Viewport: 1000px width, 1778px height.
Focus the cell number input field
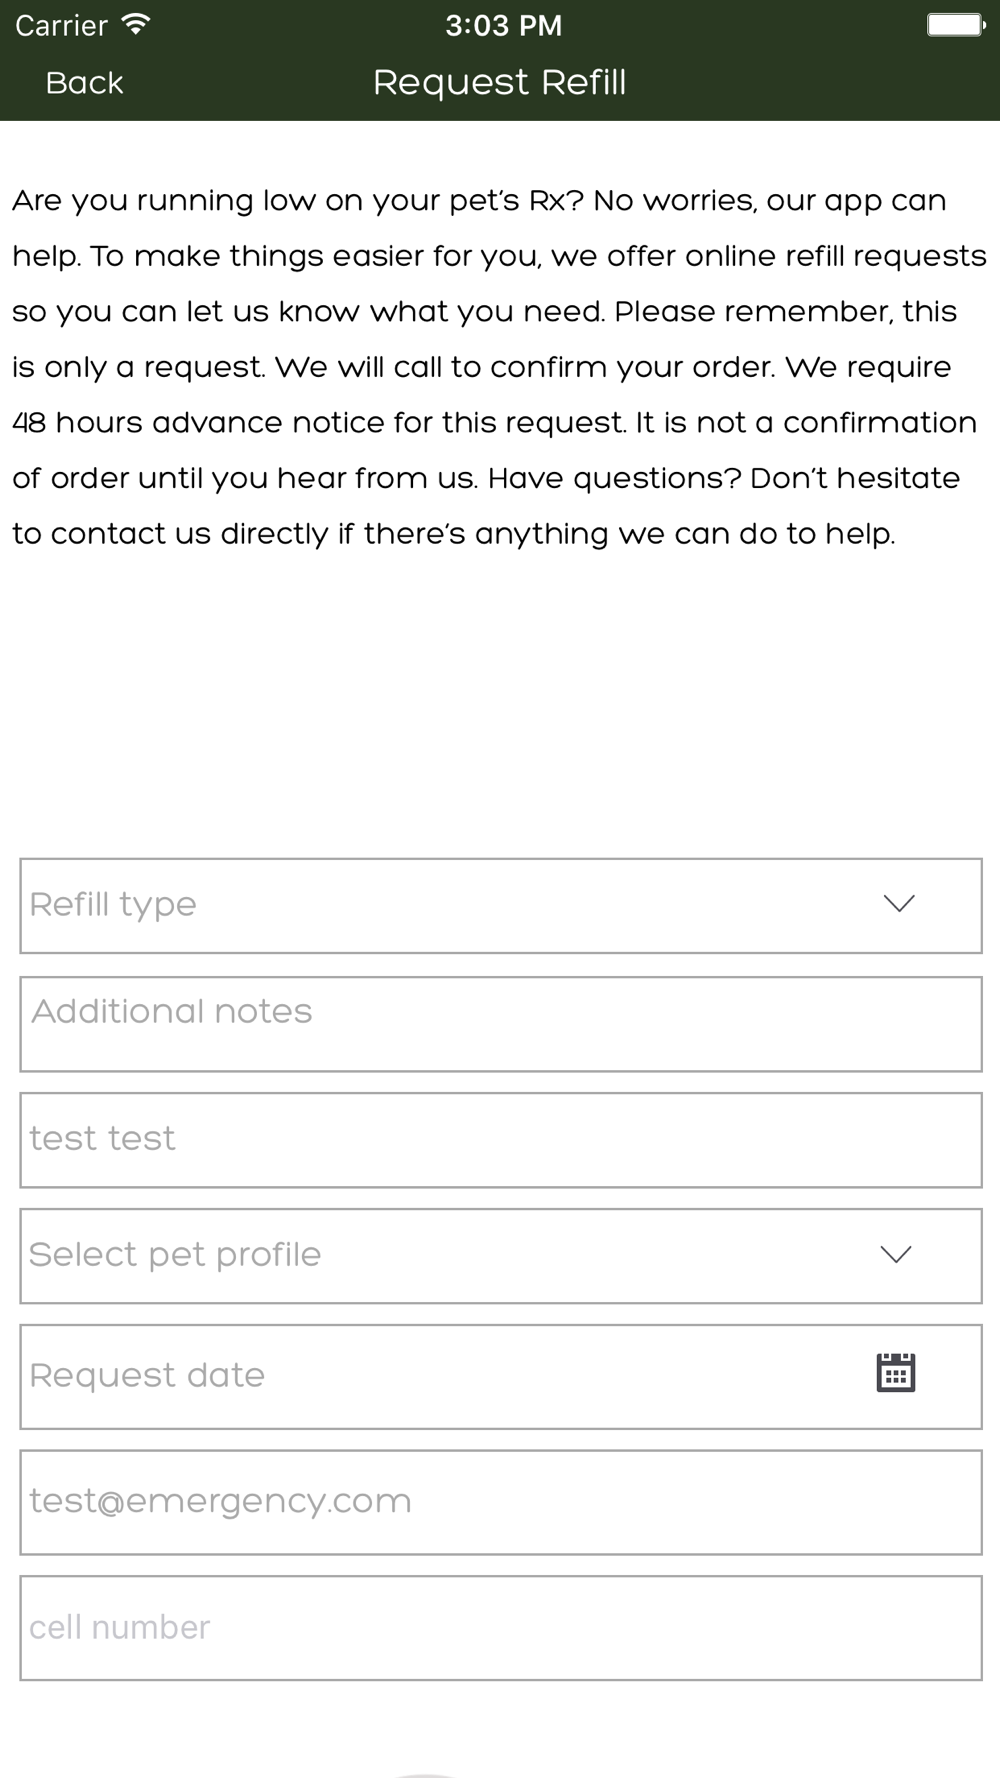pos(501,1628)
